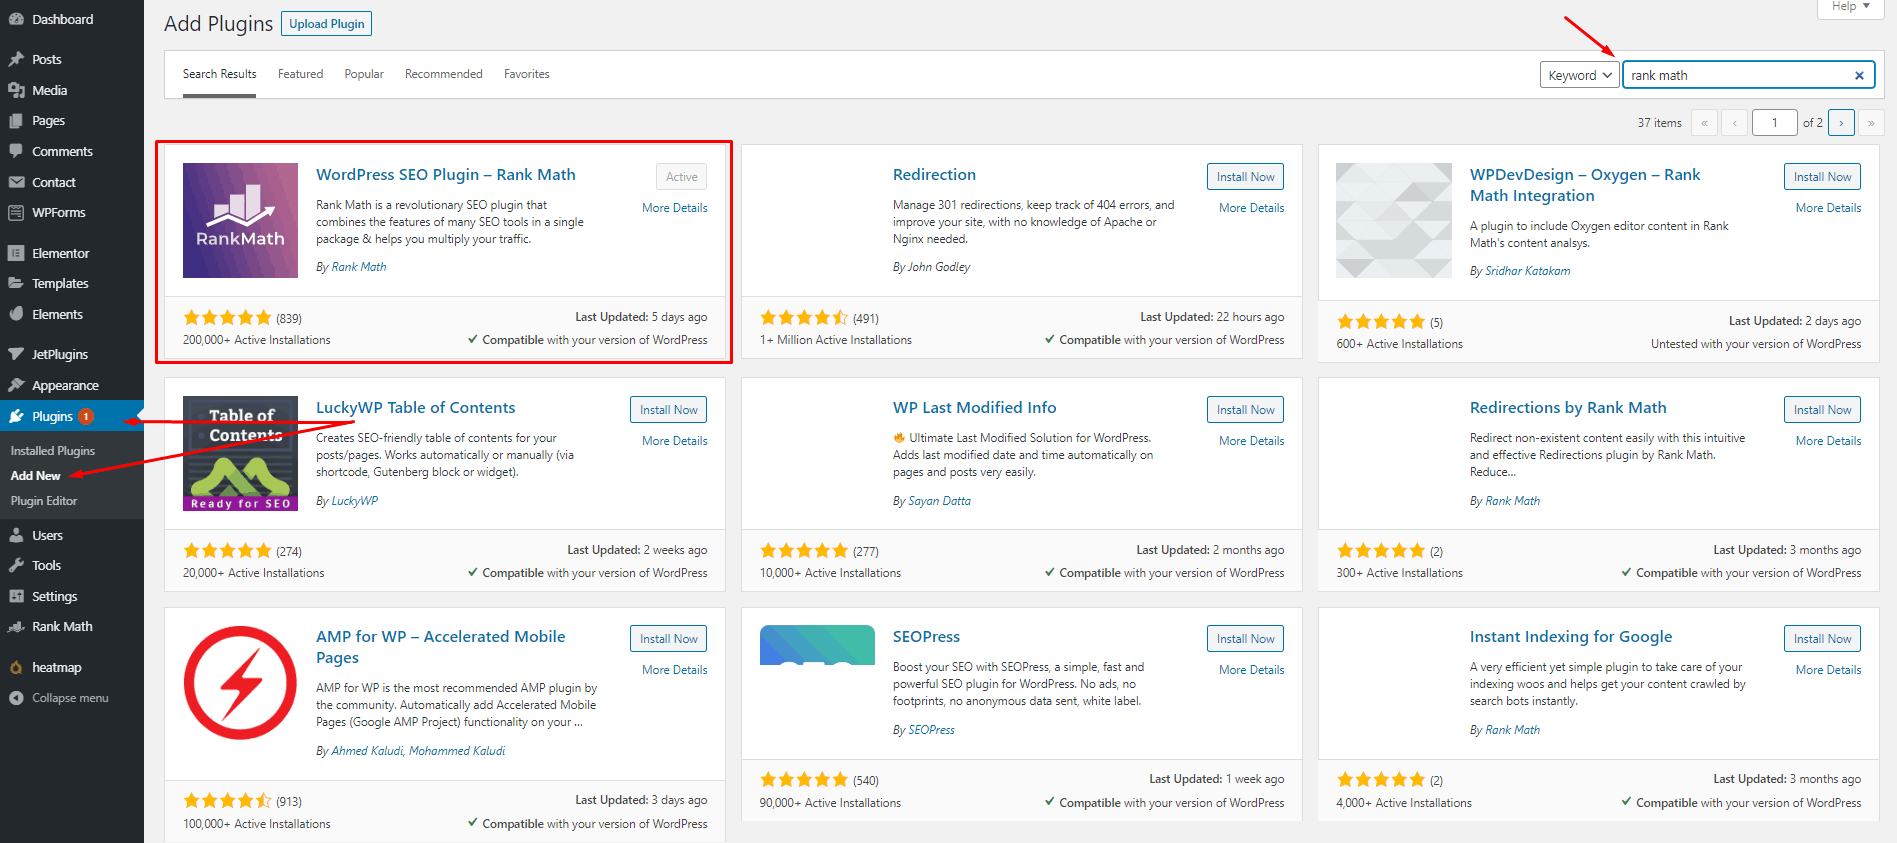Open More Details for Rank Math plugin
1897x843 pixels.
click(x=674, y=208)
